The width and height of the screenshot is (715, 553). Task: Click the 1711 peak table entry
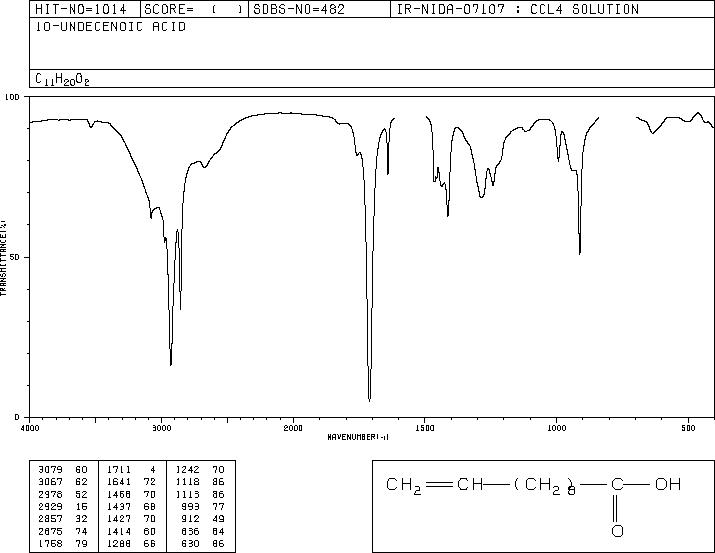tap(119, 470)
